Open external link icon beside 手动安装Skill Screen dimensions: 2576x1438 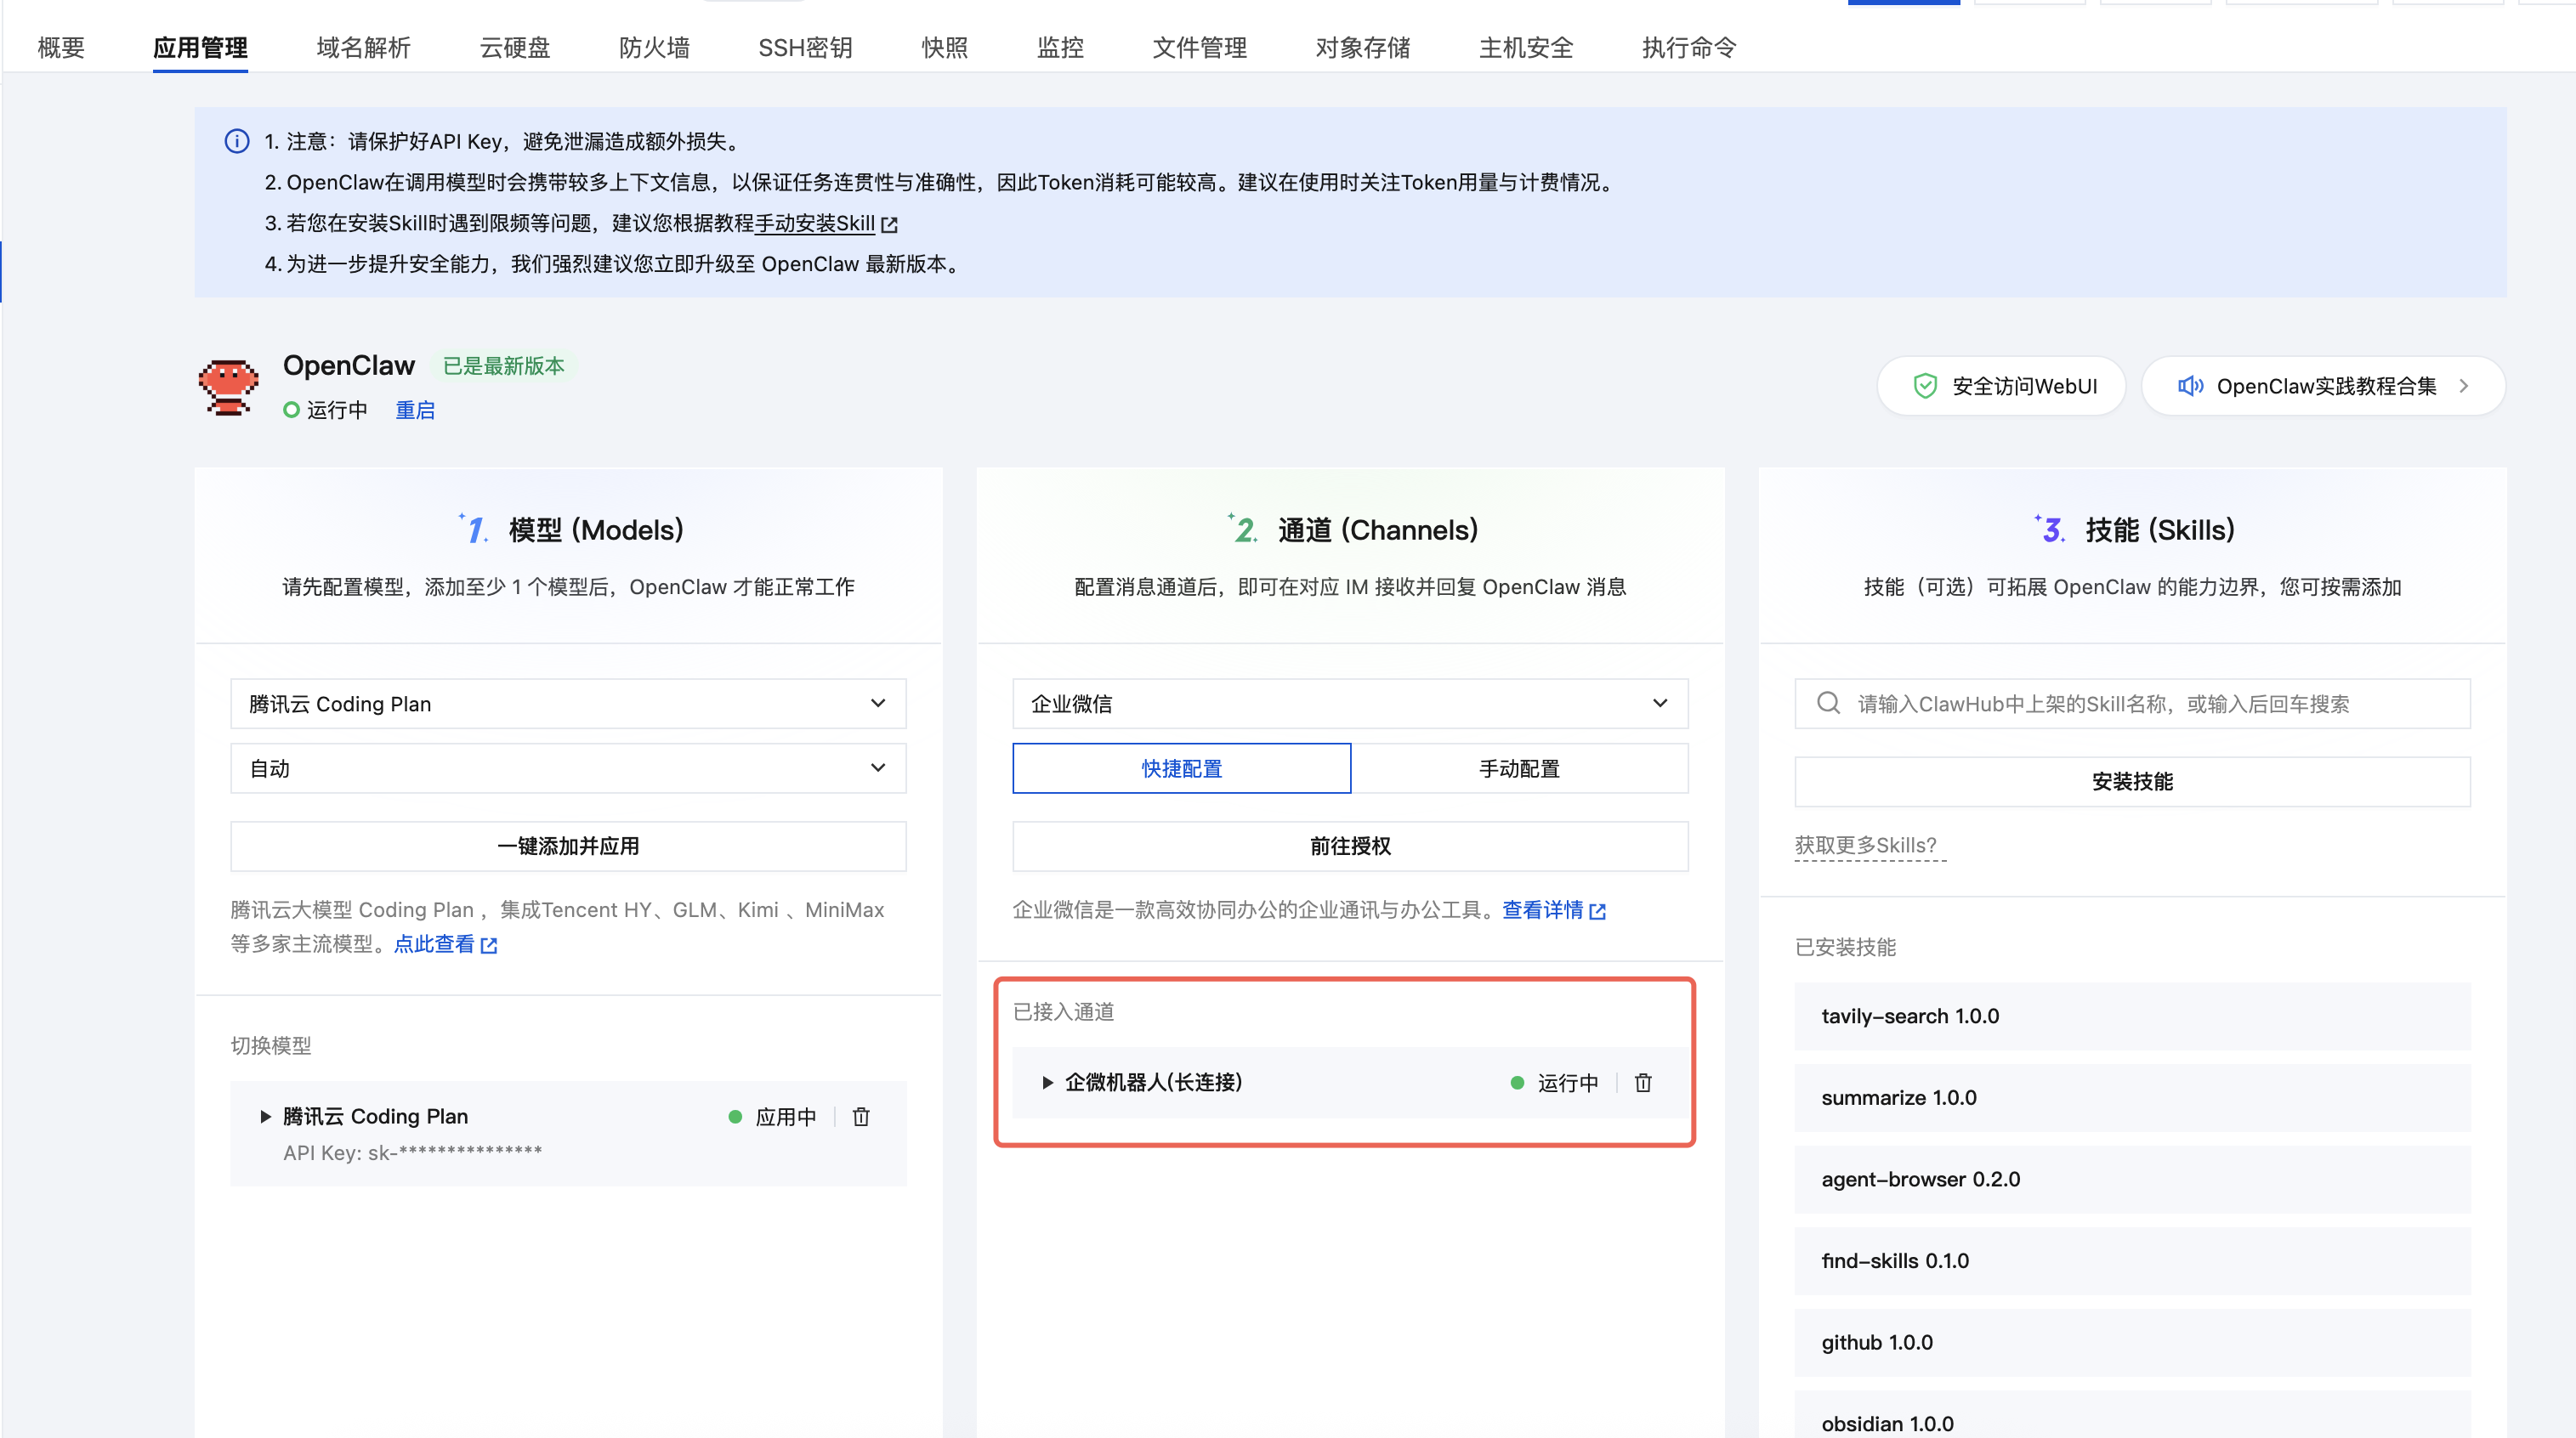(889, 224)
